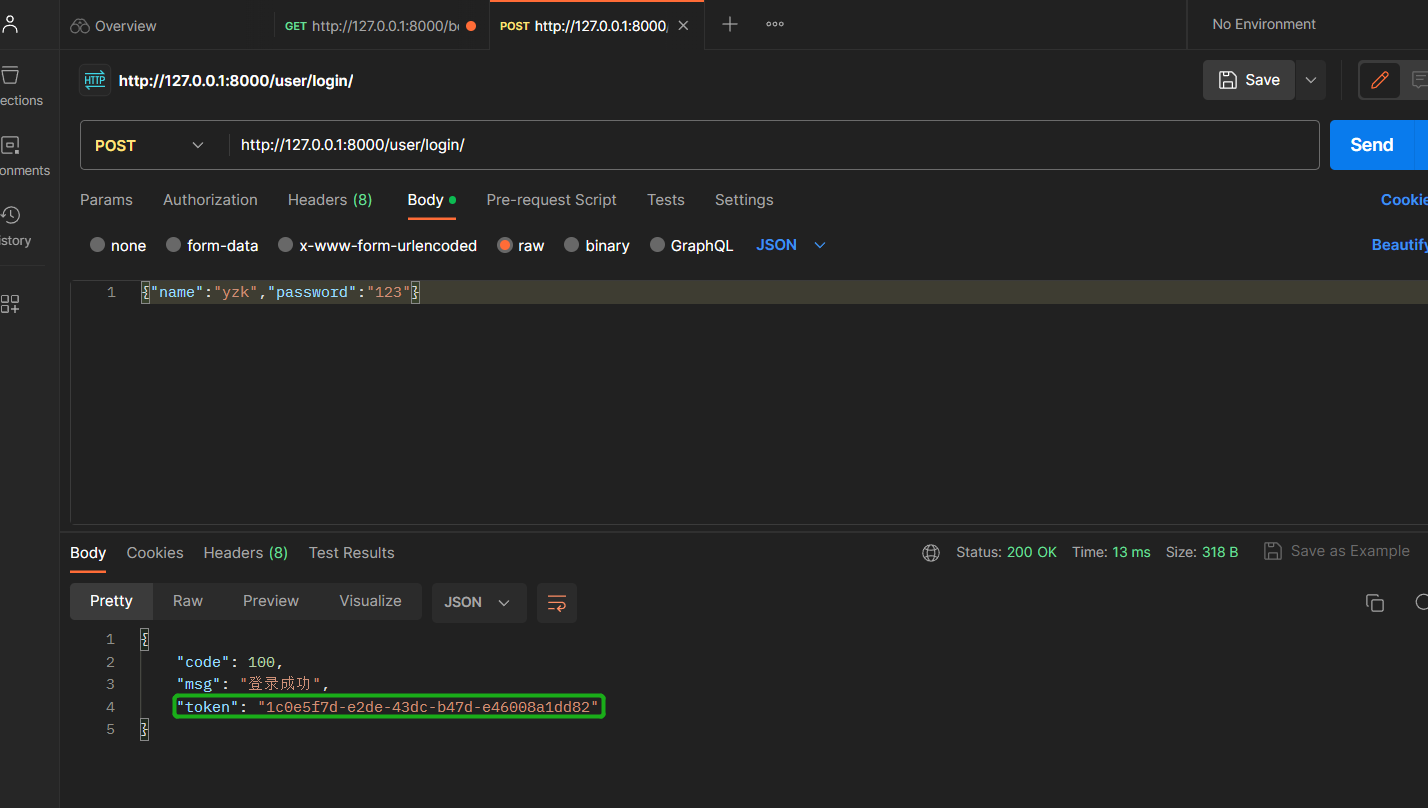Open the No Environment selector

[x=1264, y=24]
